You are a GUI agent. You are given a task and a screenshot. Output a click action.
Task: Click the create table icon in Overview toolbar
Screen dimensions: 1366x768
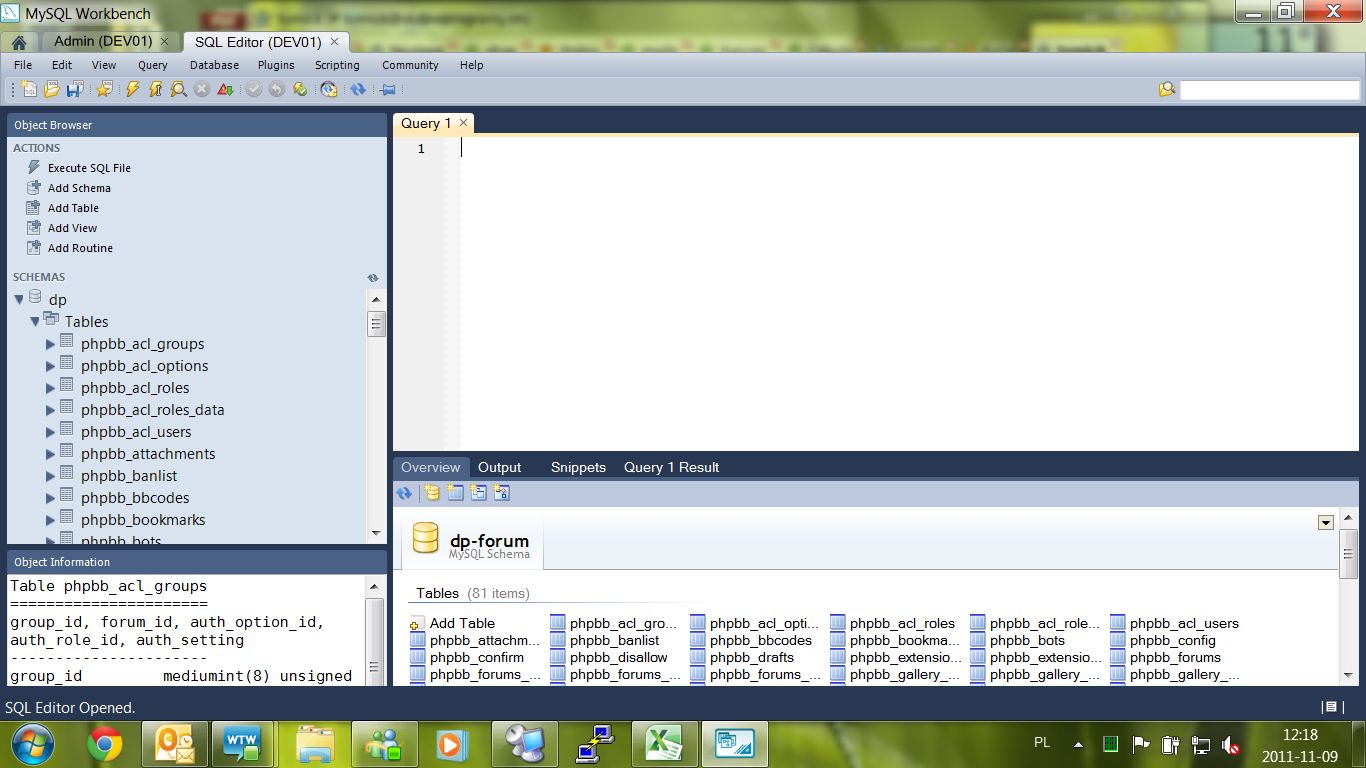coord(455,492)
